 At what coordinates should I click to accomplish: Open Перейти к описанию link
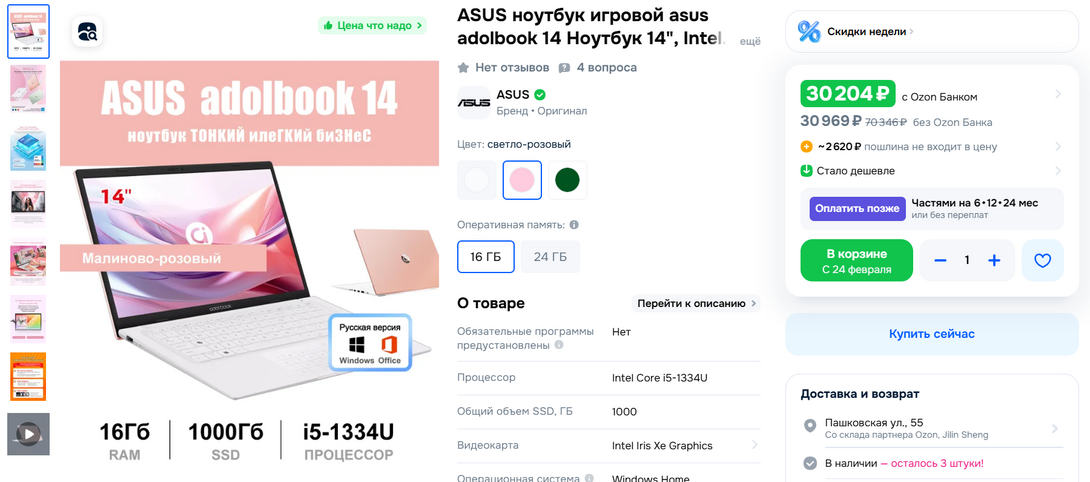pyautogui.click(x=696, y=303)
